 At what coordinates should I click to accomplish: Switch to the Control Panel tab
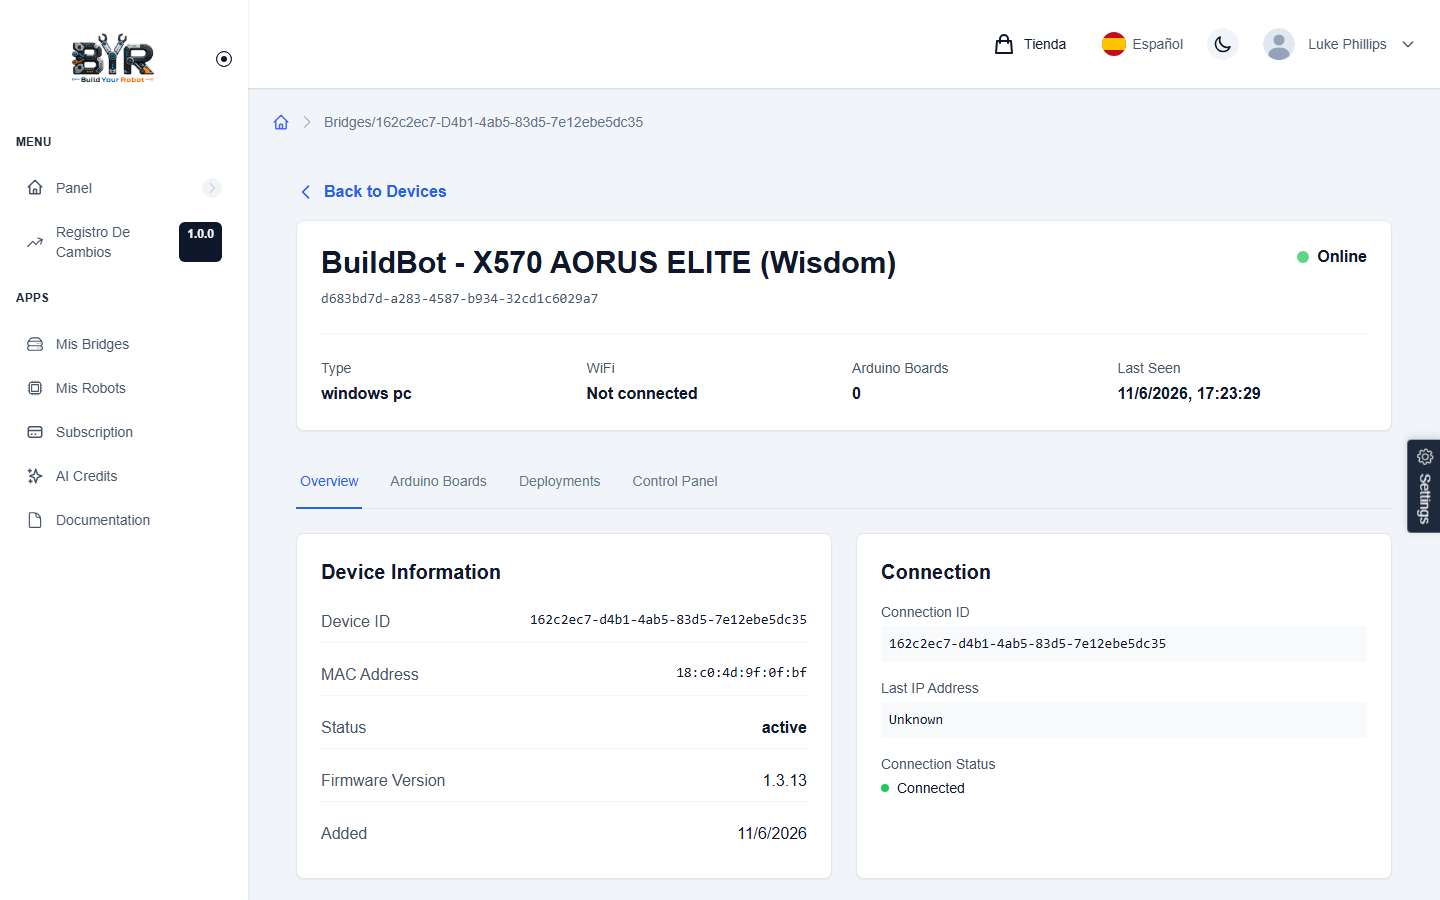[675, 481]
